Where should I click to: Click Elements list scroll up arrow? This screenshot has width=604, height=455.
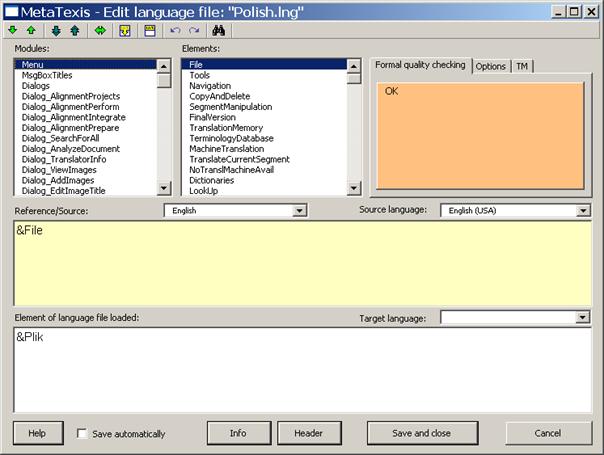354,66
